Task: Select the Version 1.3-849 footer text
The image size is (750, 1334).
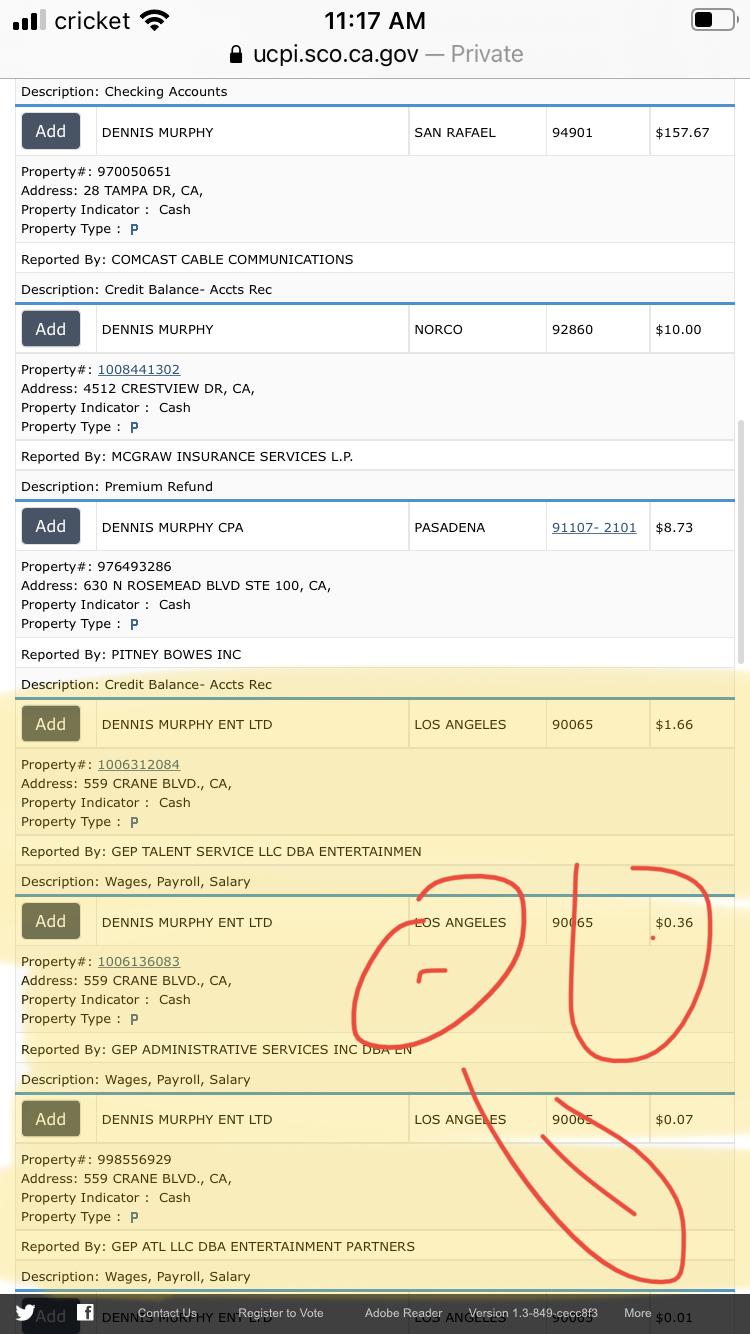Action: pos(533,1313)
